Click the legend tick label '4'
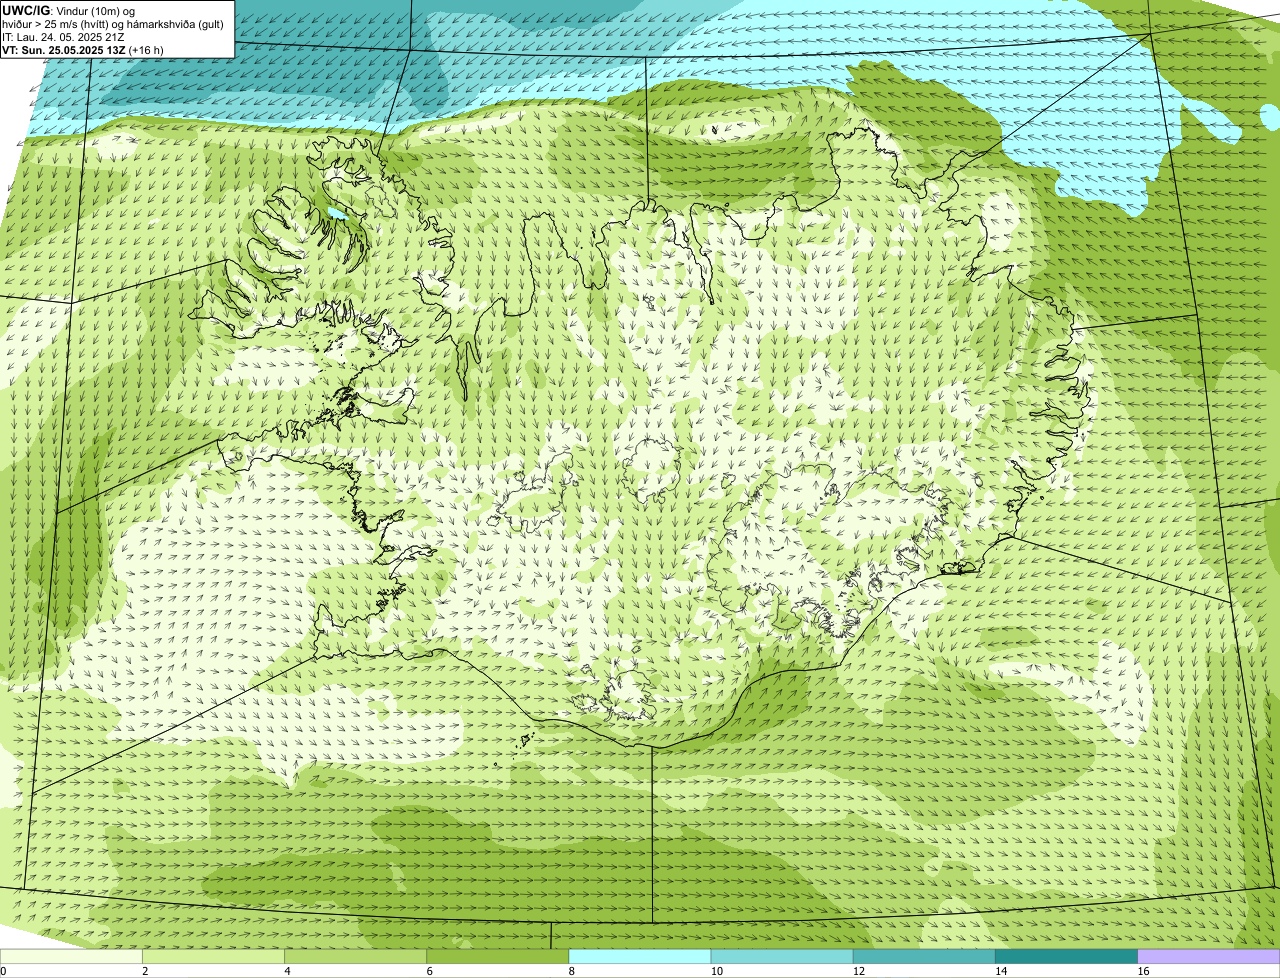The width and height of the screenshot is (1280, 978). tap(287, 971)
